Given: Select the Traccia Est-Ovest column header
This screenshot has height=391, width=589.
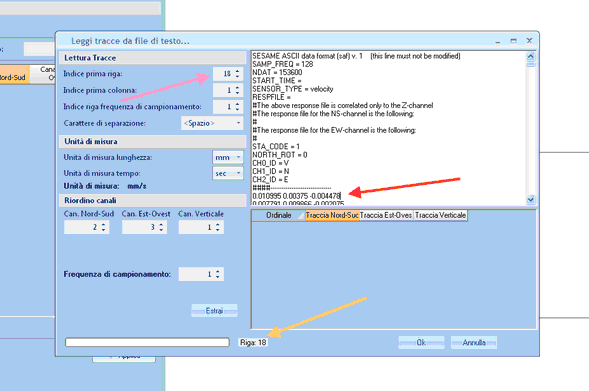Looking at the screenshot, I should click(386, 215).
